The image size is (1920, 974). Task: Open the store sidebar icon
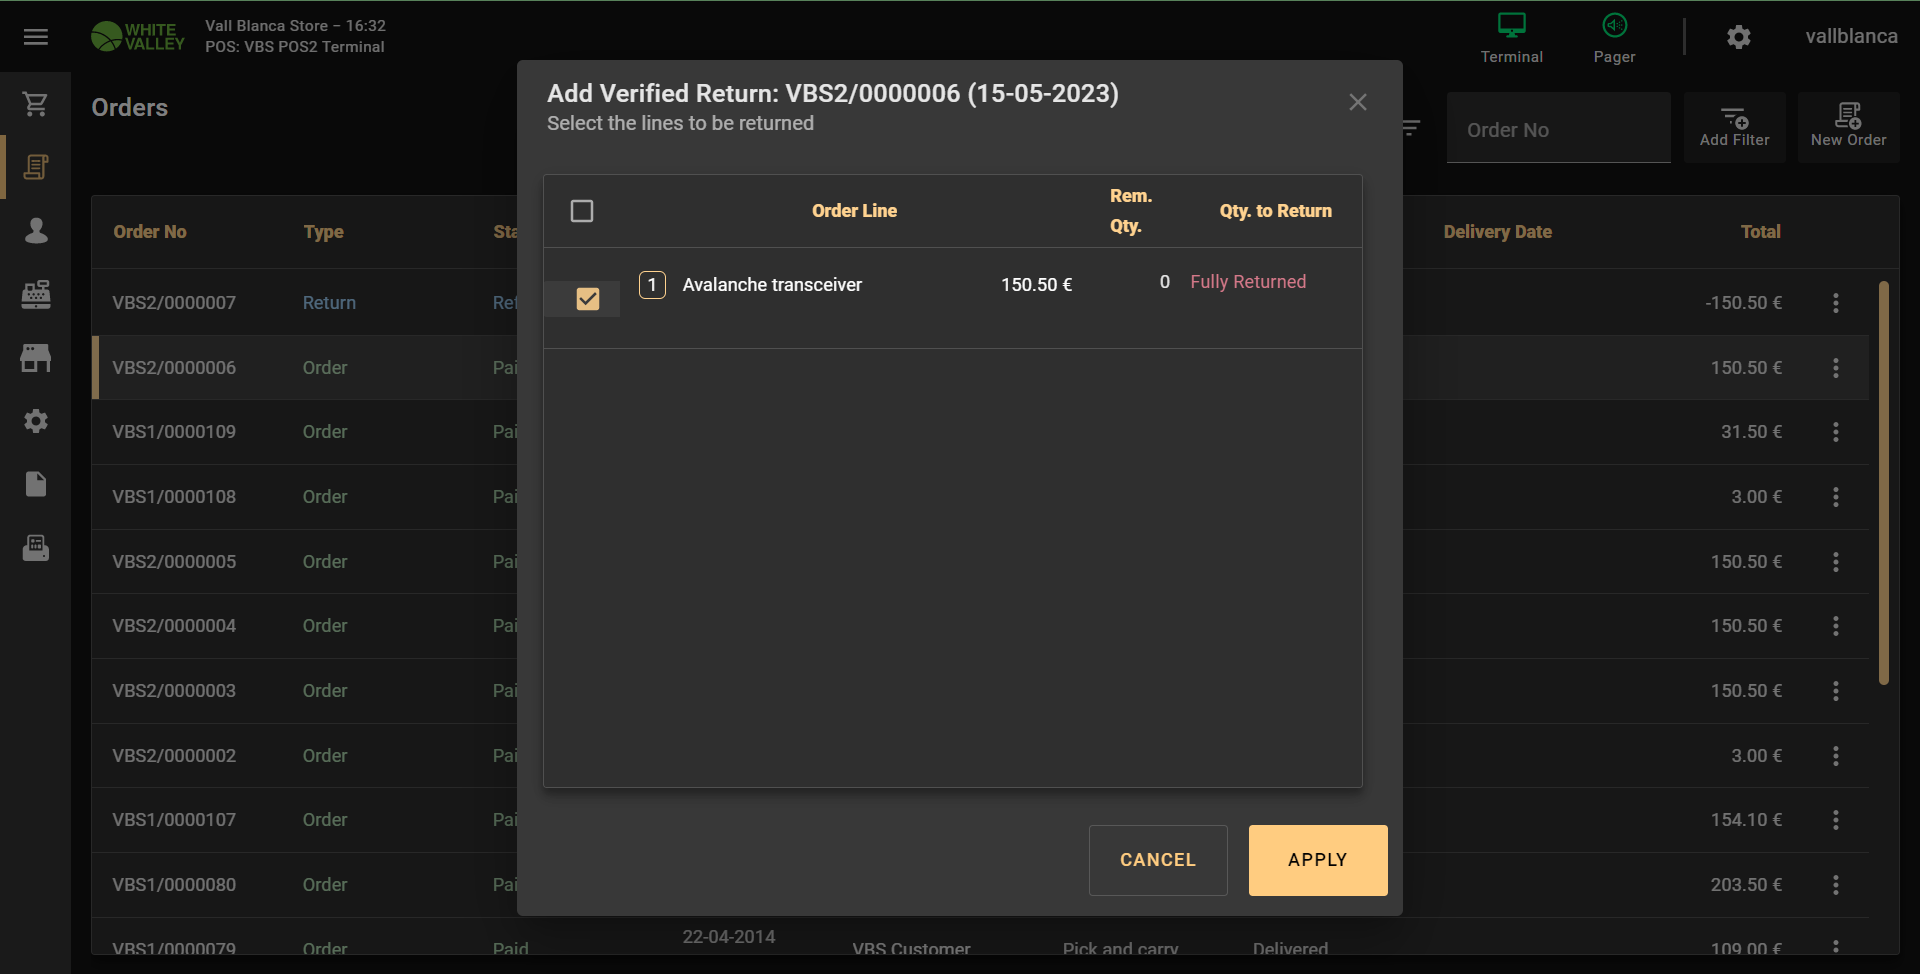[x=36, y=358]
